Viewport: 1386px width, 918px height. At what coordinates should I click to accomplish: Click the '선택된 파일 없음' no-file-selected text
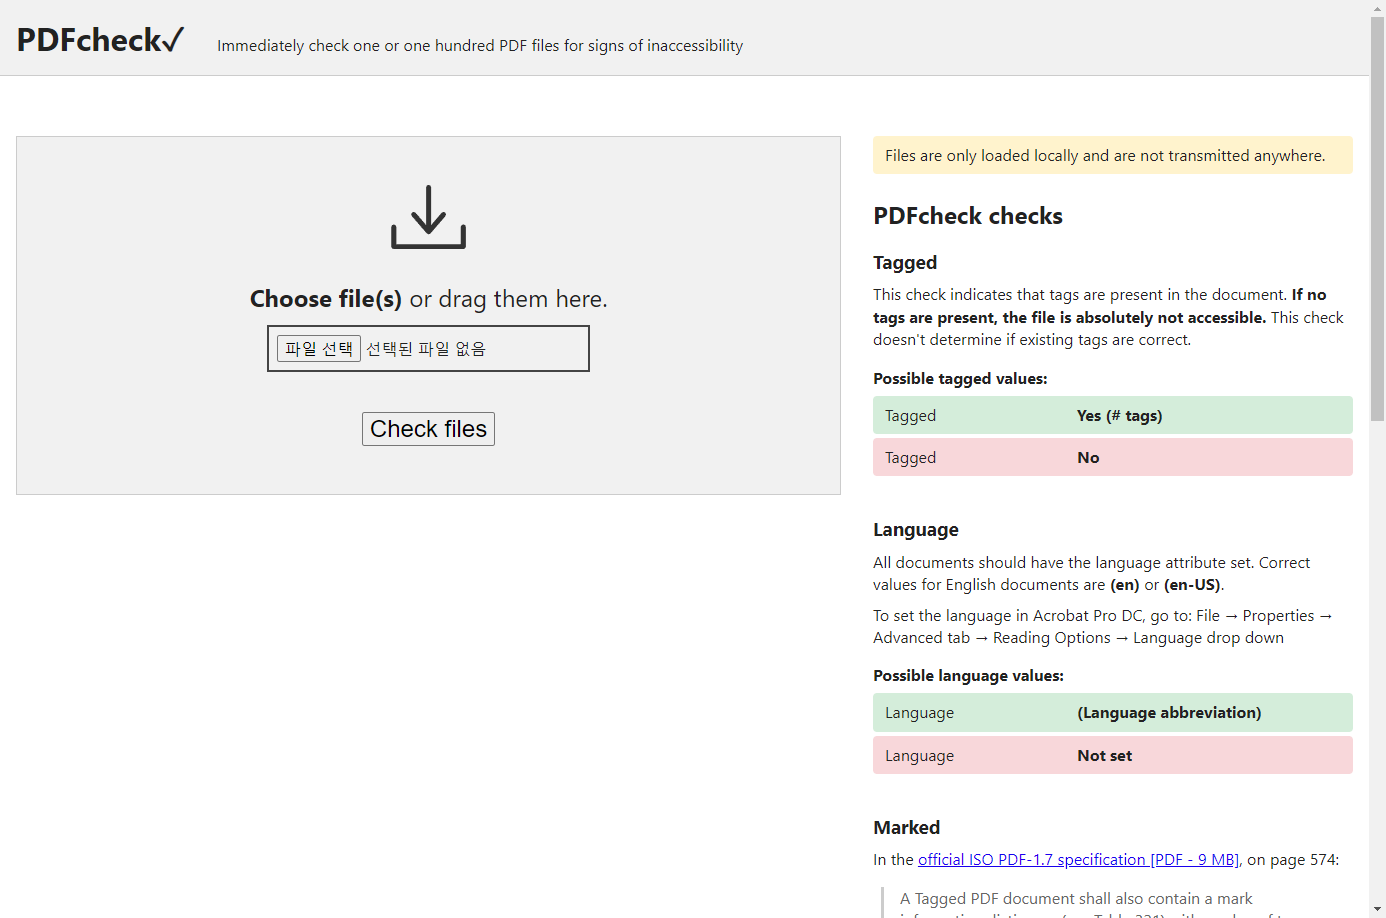426,349
